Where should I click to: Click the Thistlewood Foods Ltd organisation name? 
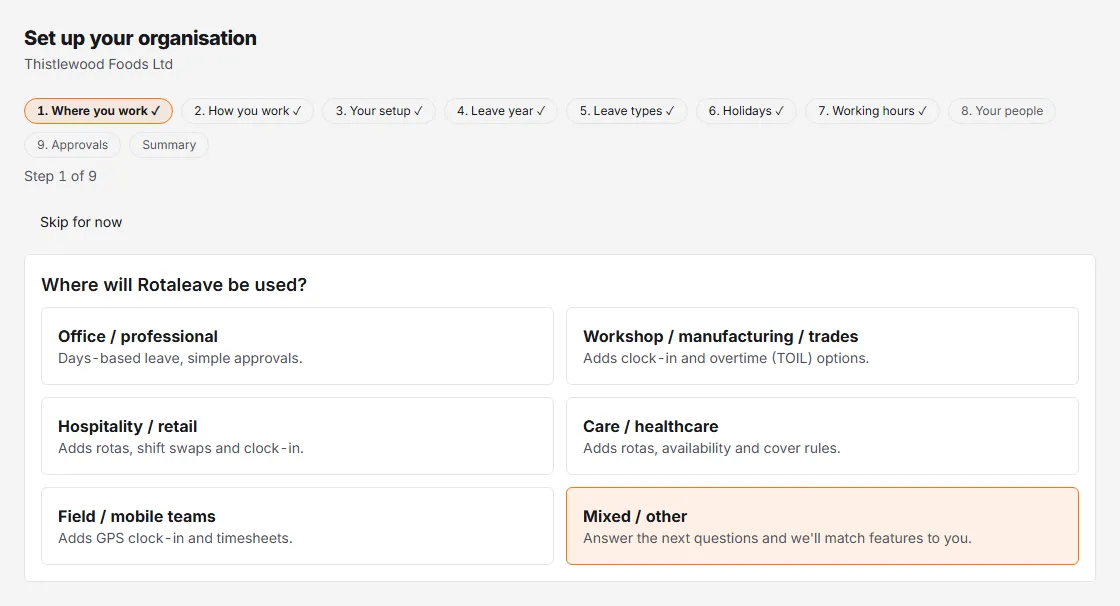tap(99, 64)
